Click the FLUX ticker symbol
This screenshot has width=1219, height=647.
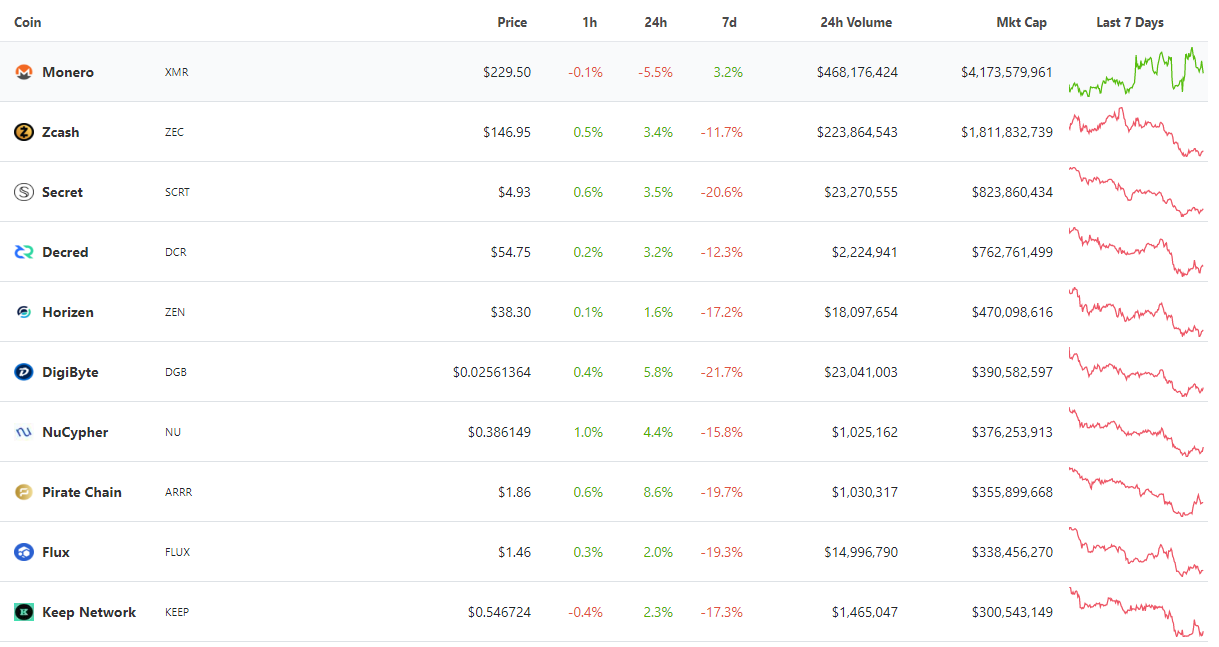coord(177,552)
